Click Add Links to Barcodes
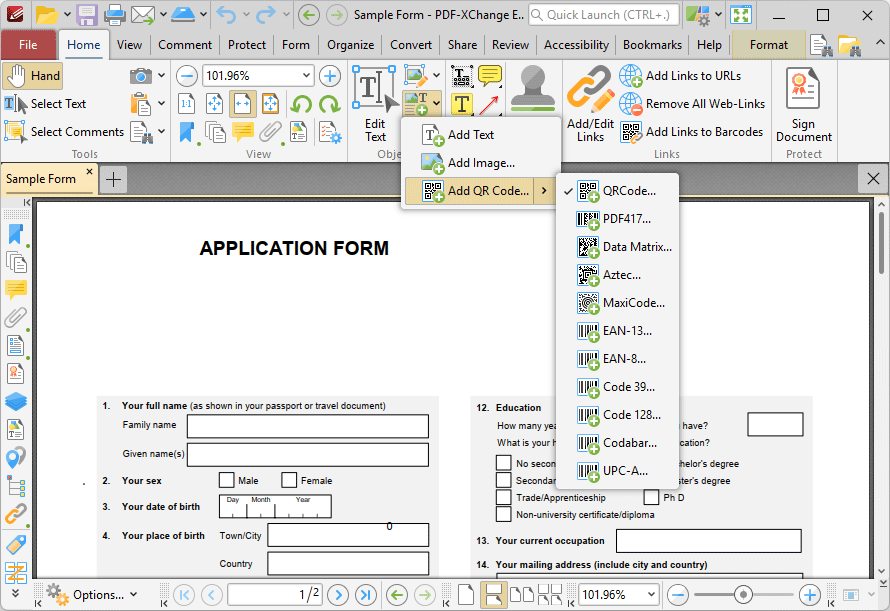This screenshot has width=890, height=611. click(x=691, y=132)
